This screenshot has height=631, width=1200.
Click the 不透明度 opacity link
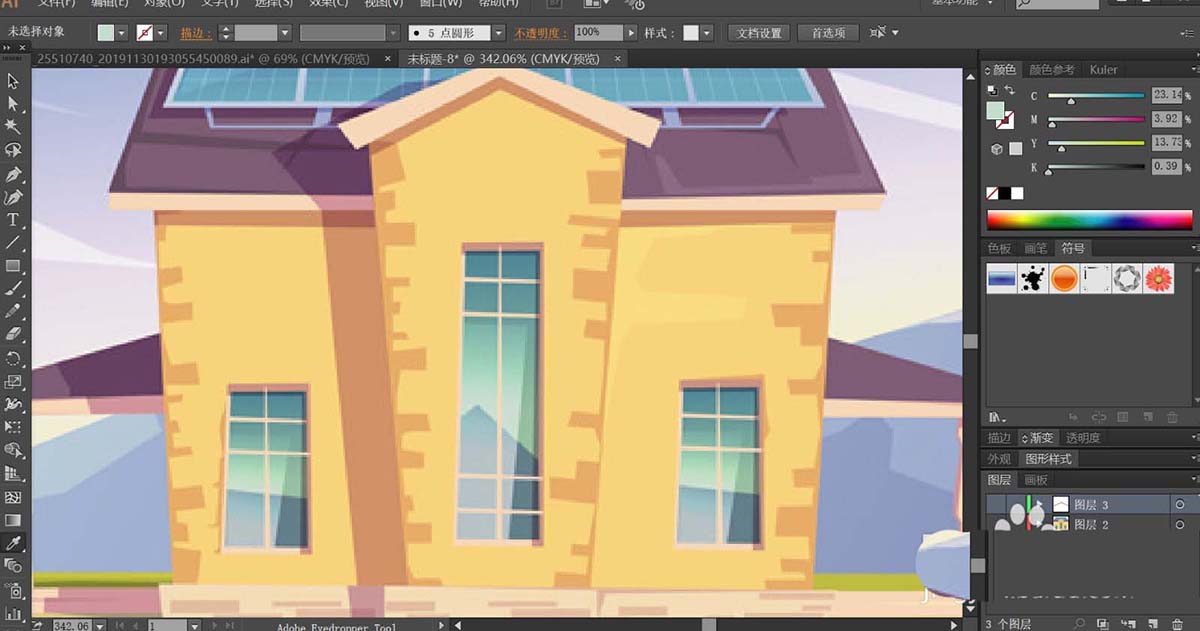pyautogui.click(x=541, y=33)
